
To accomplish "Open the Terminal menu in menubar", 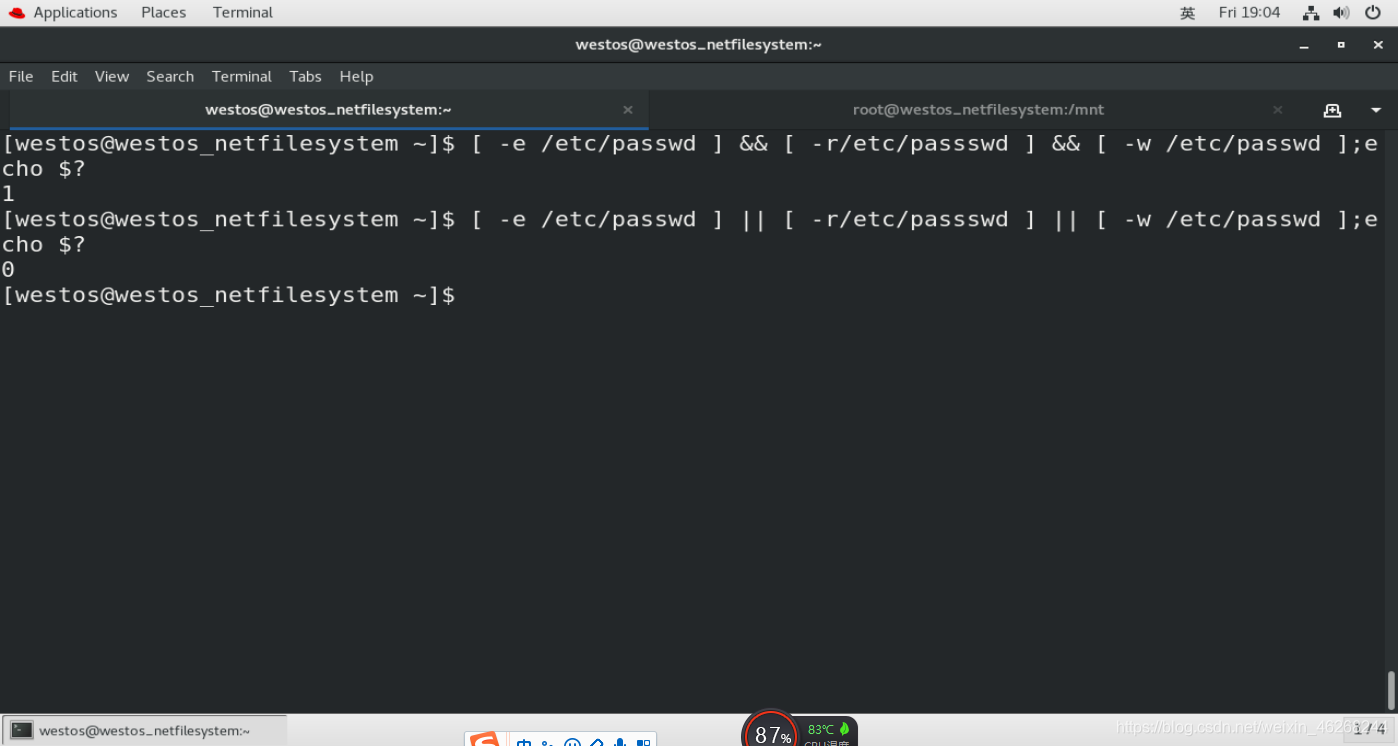I will pos(242,76).
